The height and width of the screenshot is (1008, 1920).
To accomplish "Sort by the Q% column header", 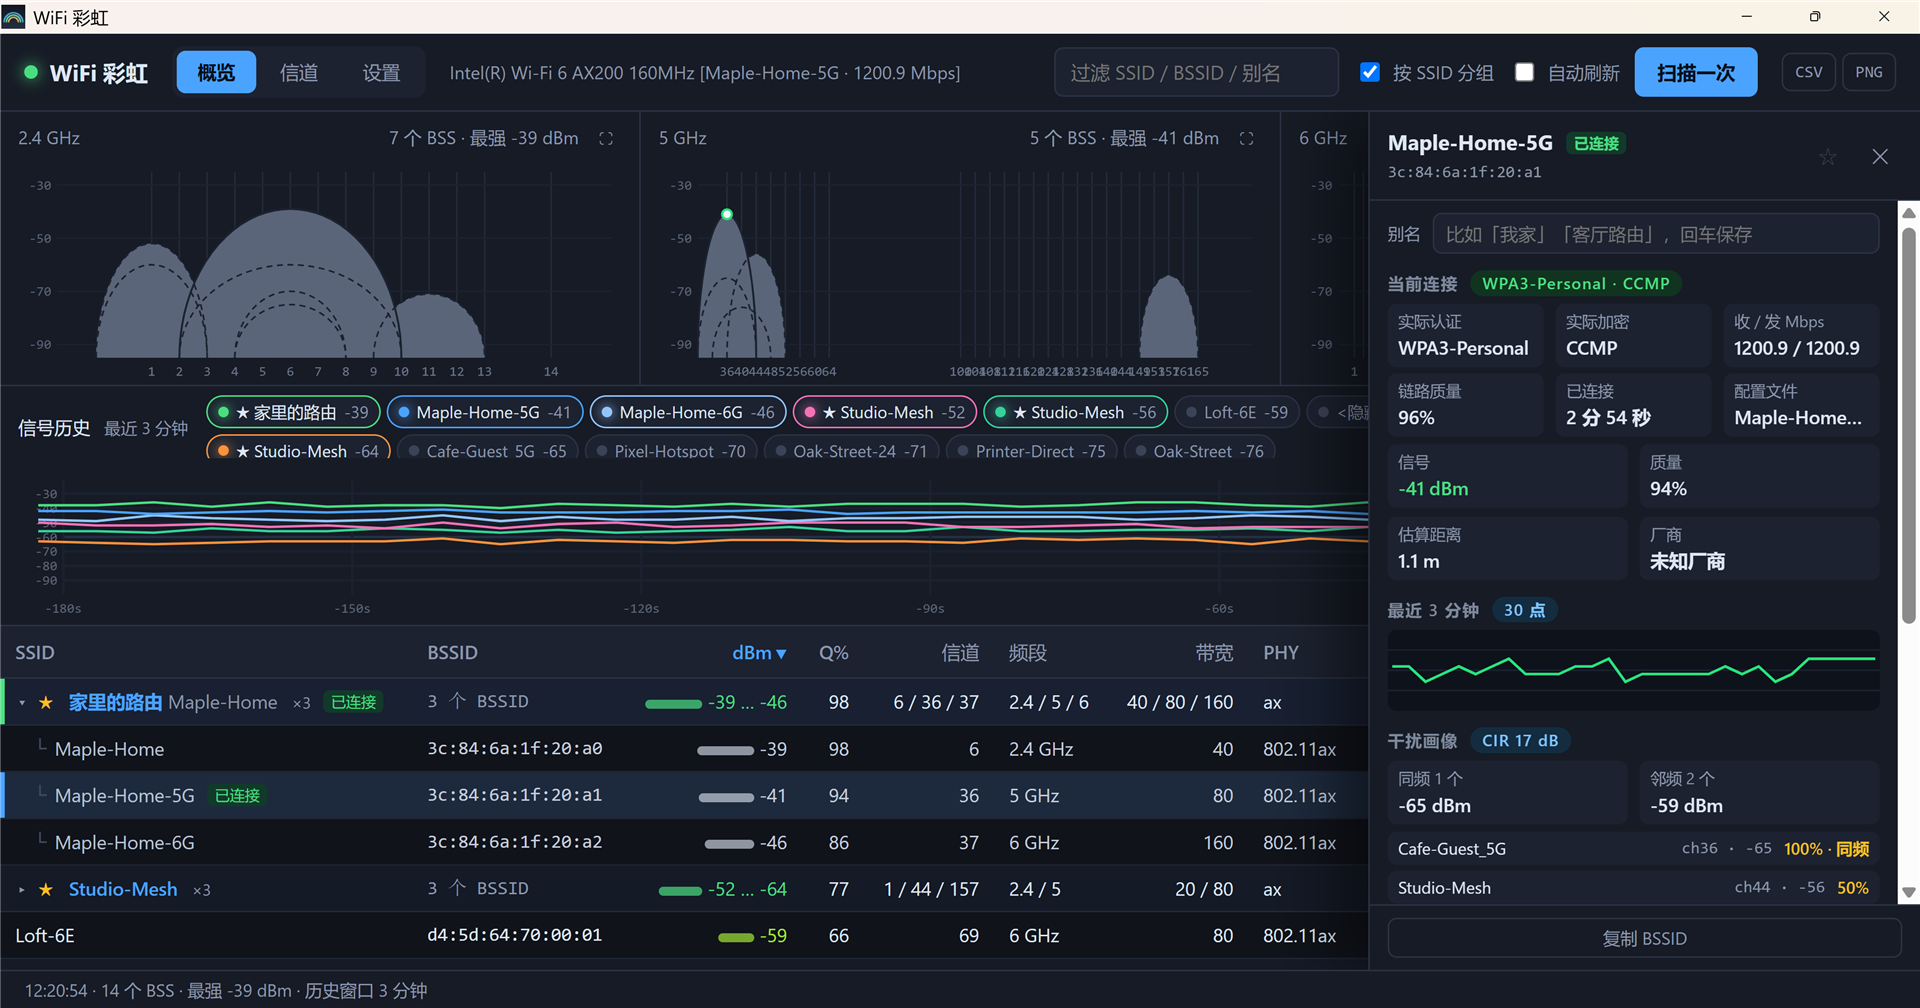I will (x=833, y=653).
